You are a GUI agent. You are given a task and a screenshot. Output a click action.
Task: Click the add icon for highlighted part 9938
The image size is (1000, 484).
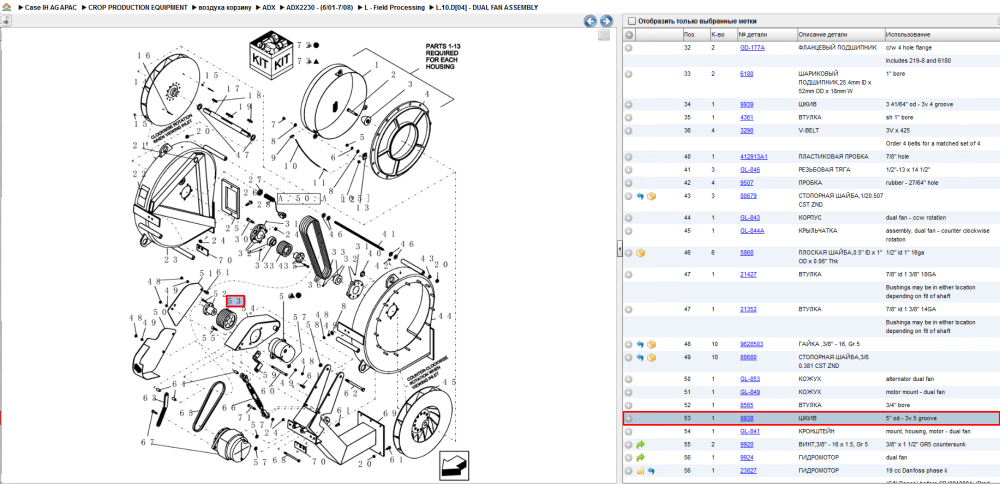(x=629, y=419)
